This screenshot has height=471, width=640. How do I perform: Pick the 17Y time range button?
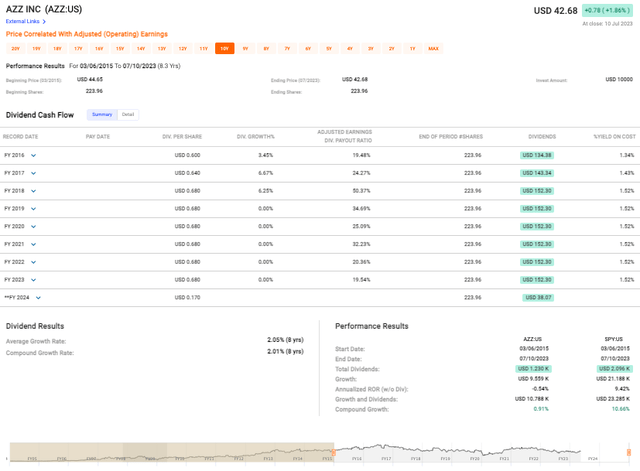[78, 49]
